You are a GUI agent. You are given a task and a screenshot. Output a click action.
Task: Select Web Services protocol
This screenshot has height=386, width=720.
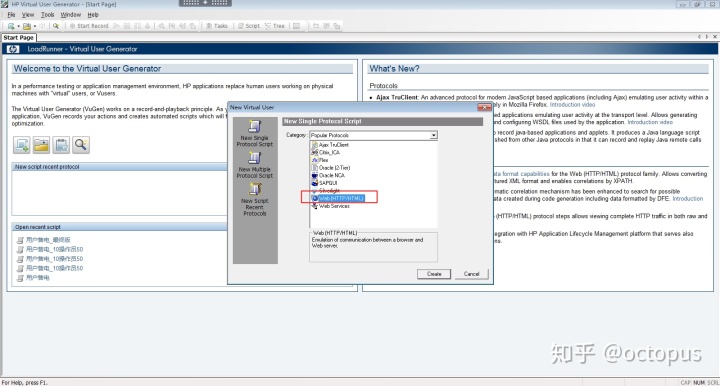click(x=334, y=206)
